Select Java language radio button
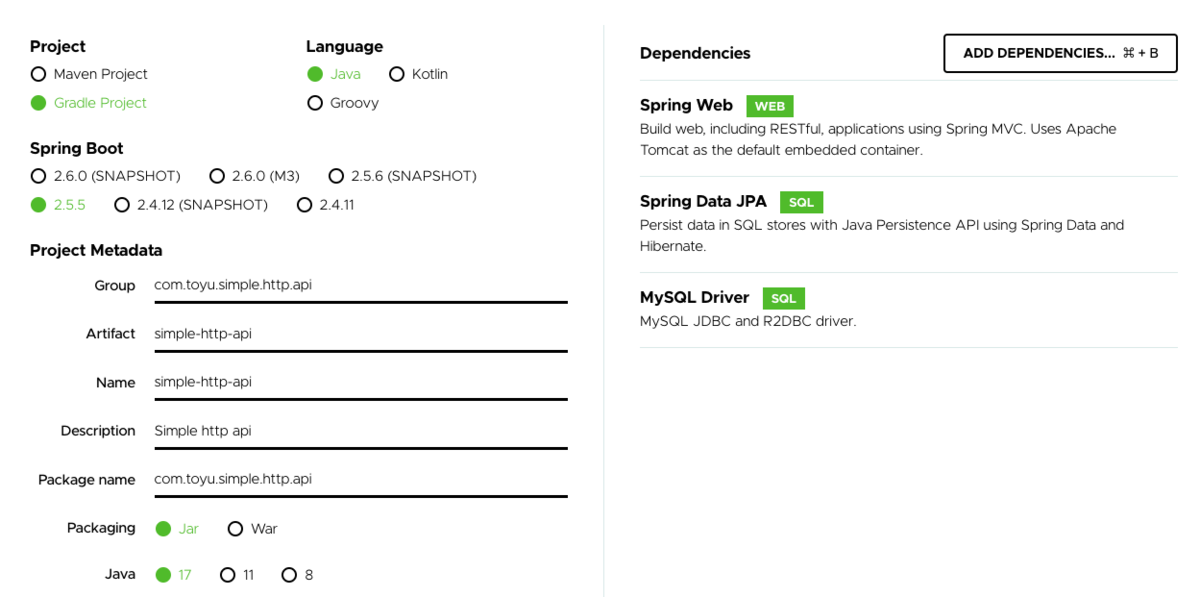The height and width of the screenshot is (597, 1200). (x=316, y=74)
